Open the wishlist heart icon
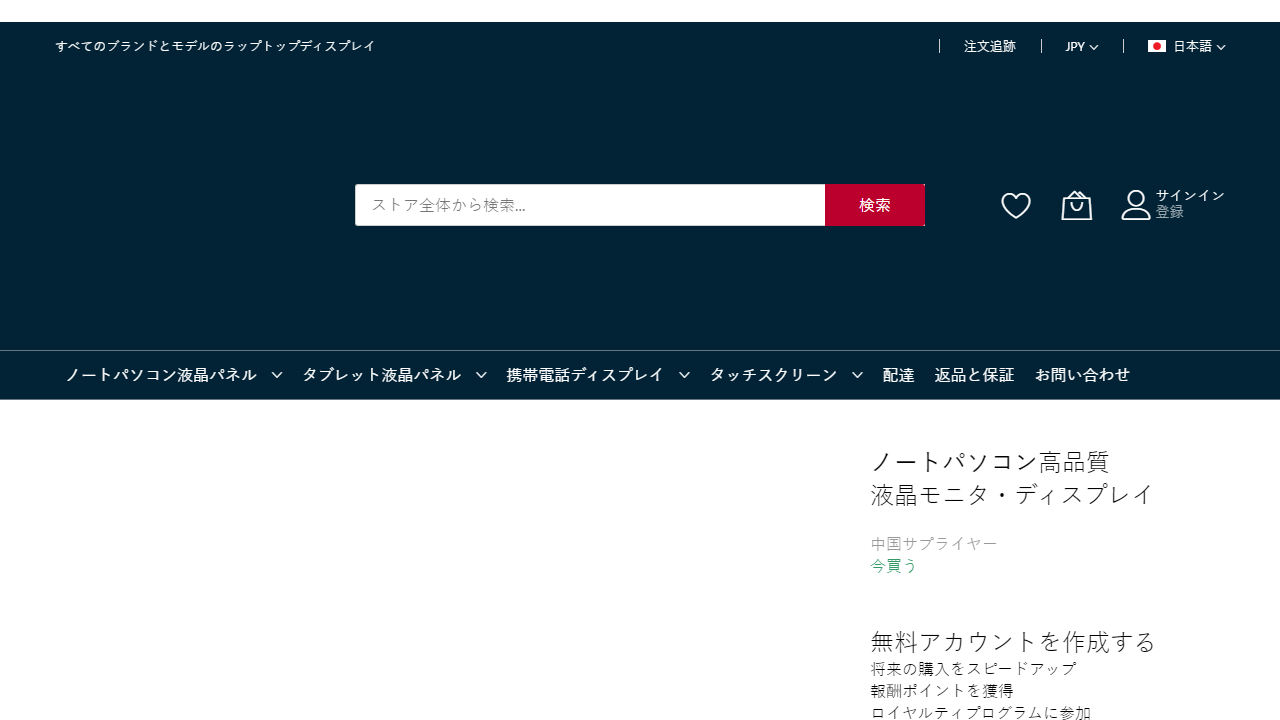This screenshot has height=720, width=1280. [x=1016, y=206]
